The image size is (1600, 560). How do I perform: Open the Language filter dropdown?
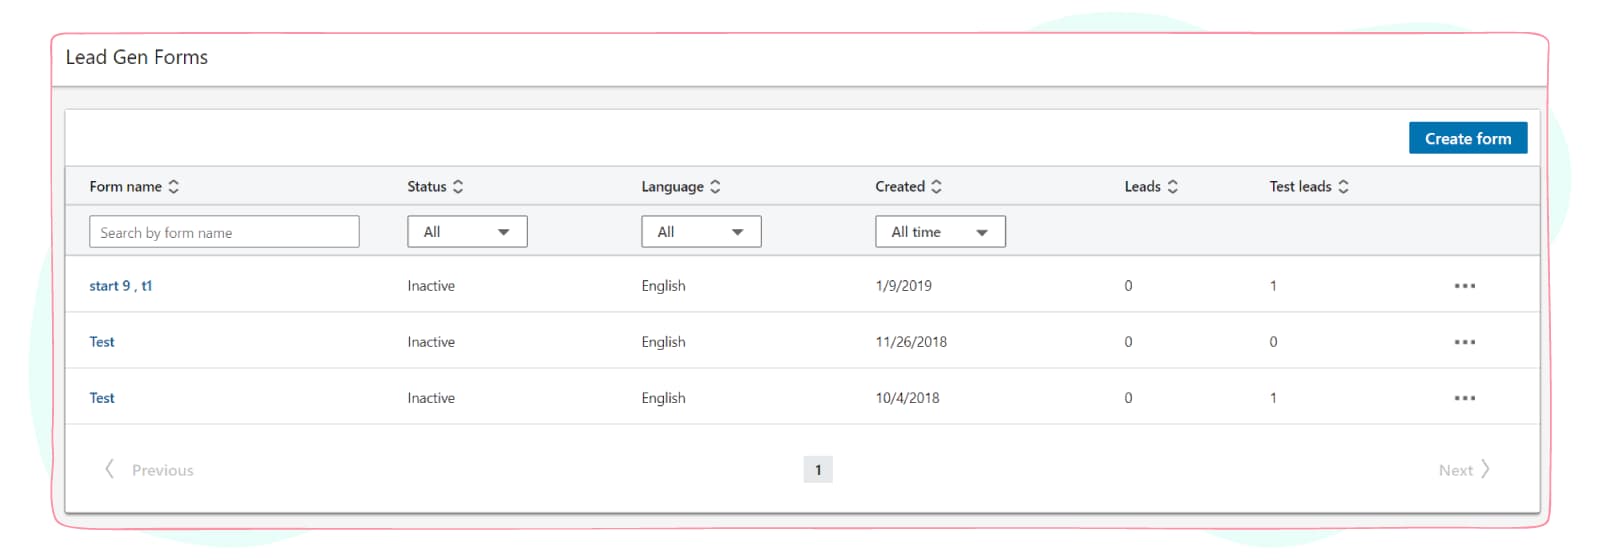tap(701, 232)
